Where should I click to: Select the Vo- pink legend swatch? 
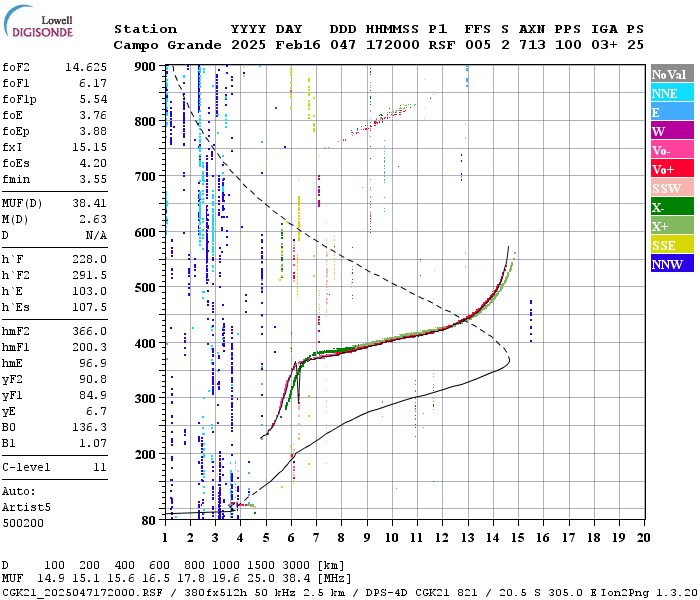[x=672, y=150]
